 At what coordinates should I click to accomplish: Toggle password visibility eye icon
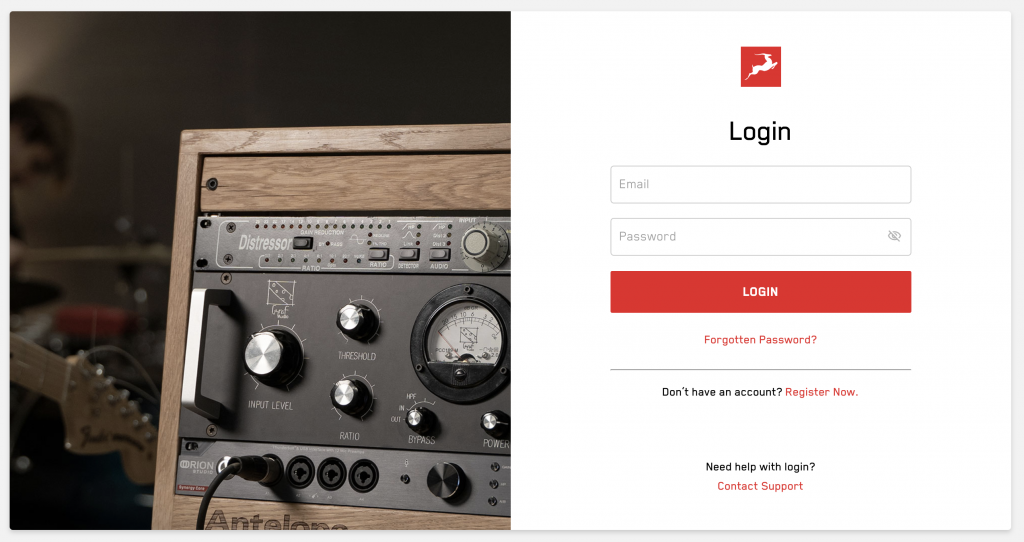point(894,236)
